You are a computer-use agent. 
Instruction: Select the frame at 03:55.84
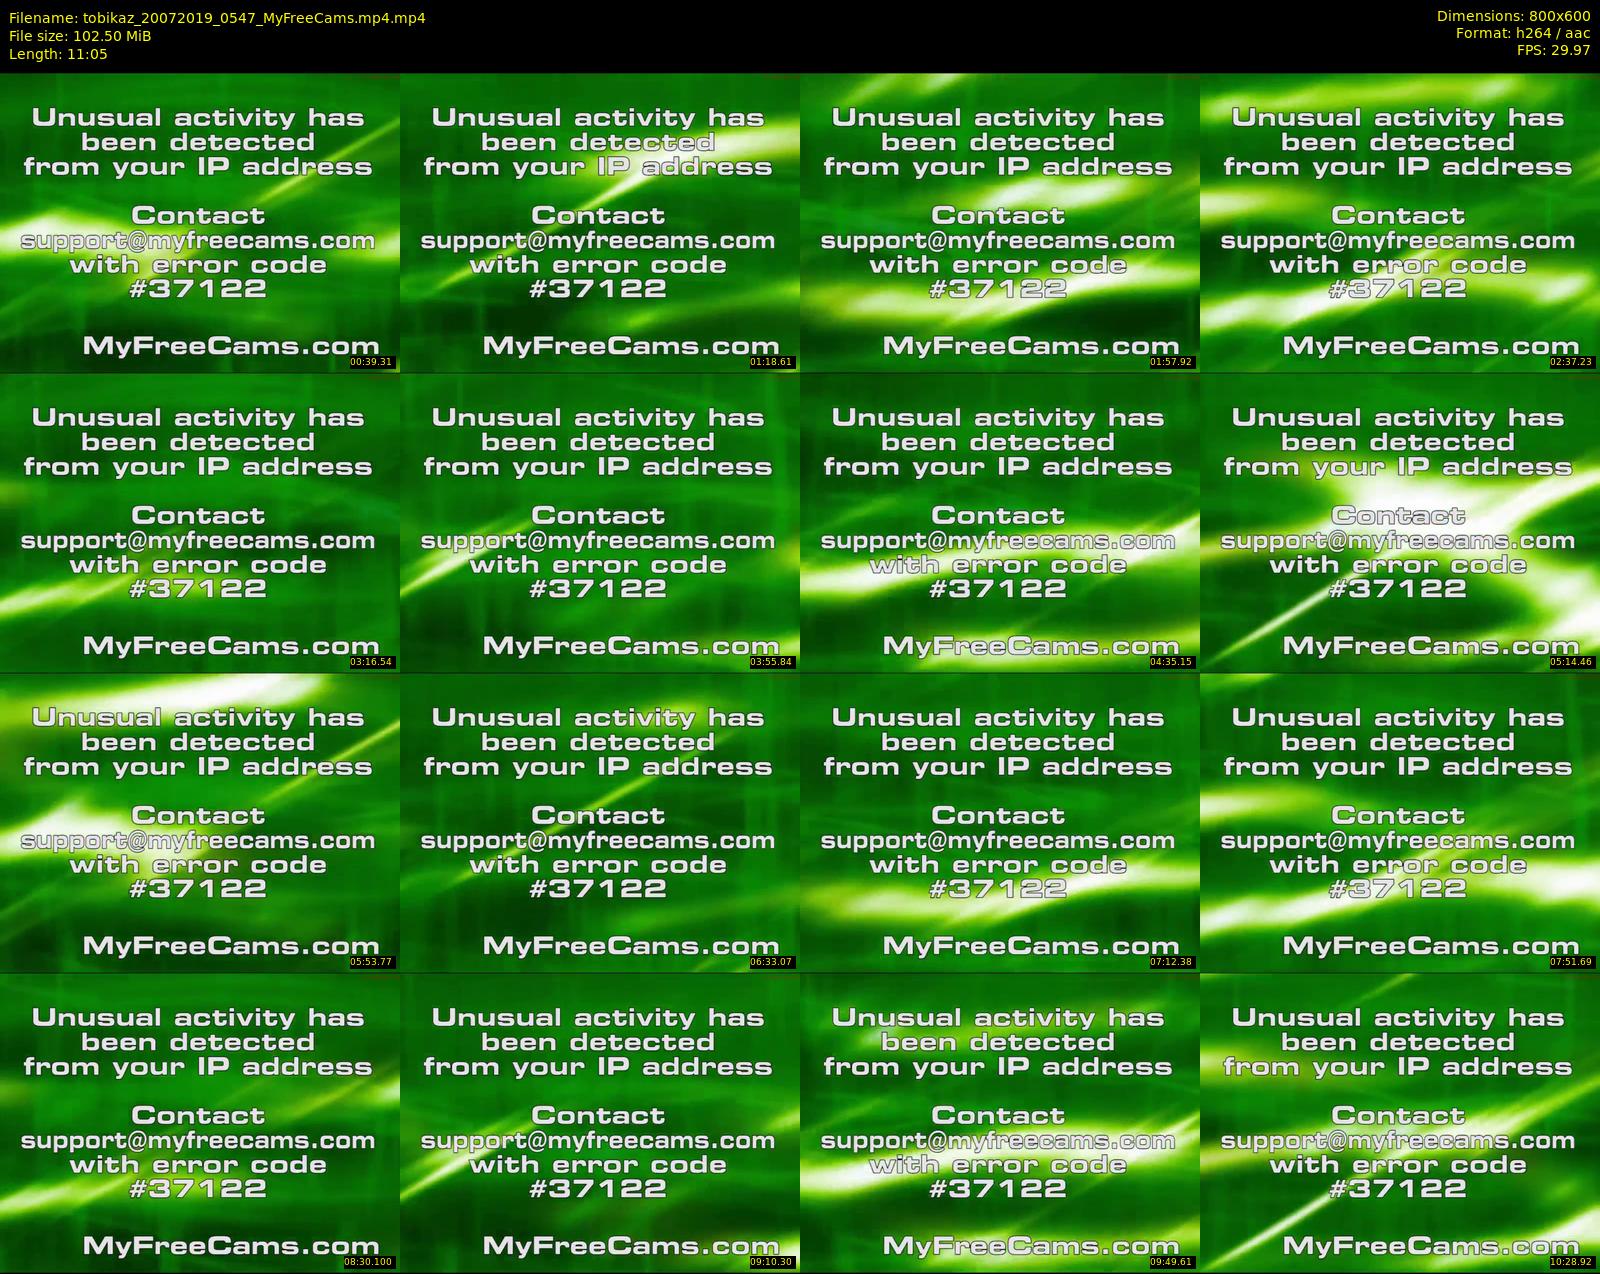click(600, 522)
